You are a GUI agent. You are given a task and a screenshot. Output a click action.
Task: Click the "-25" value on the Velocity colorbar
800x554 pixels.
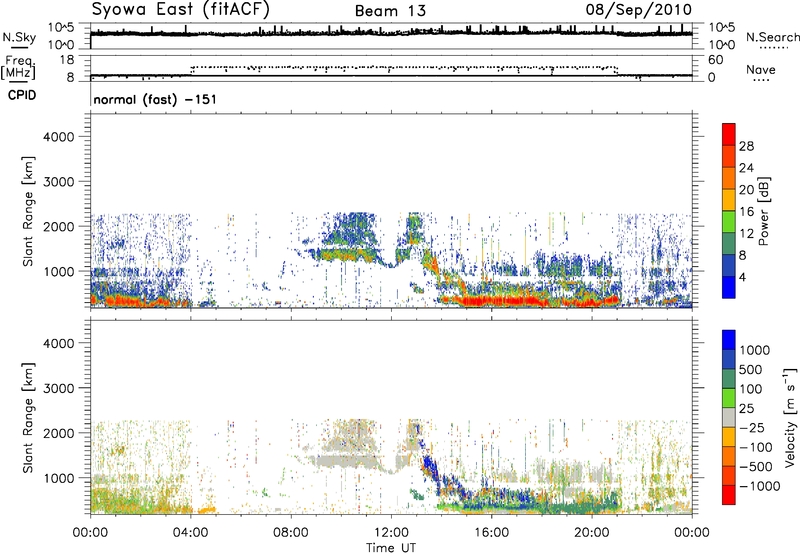tap(751, 428)
